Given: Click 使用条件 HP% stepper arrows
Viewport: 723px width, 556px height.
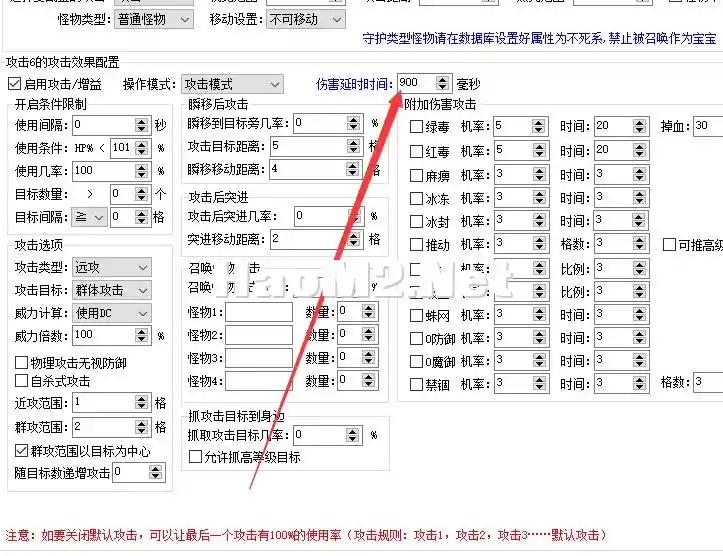Looking at the screenshot, I should pos(142,148).
